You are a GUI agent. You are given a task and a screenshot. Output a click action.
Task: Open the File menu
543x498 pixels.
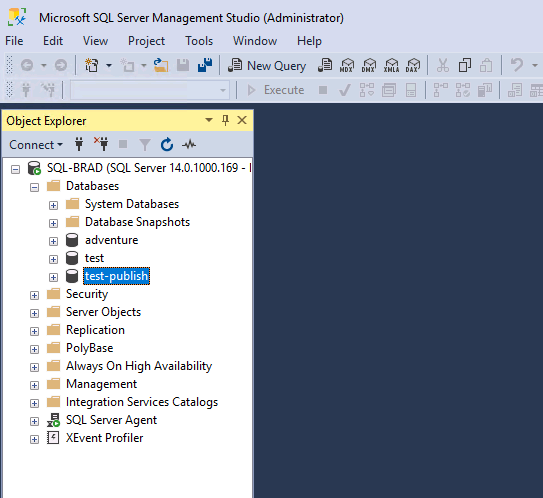tap(14, 41)
